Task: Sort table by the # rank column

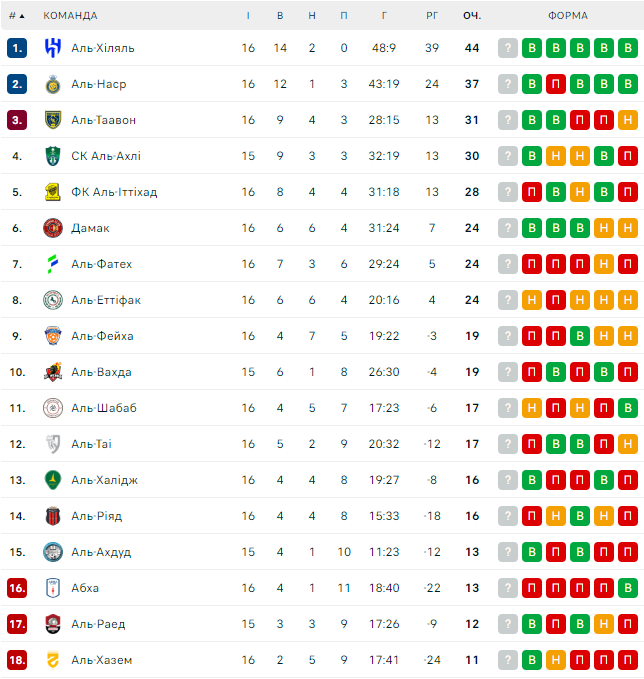Action: coord(16,16)
